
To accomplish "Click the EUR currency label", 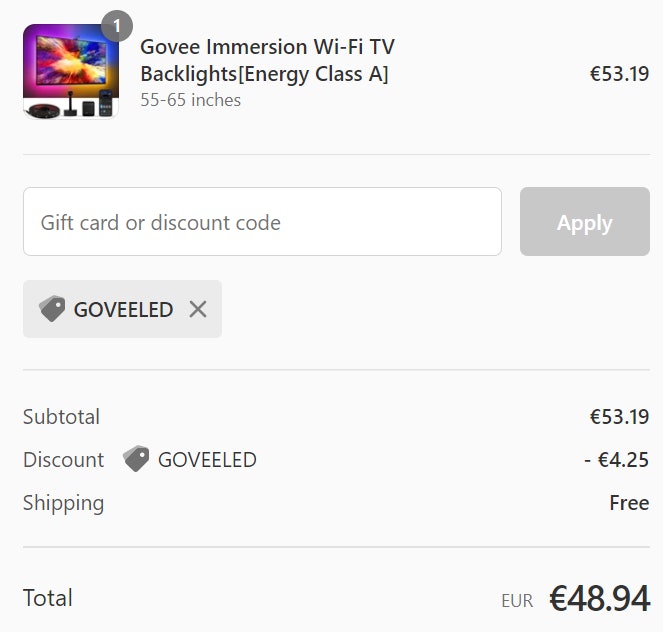I will [x=517, y=601].
